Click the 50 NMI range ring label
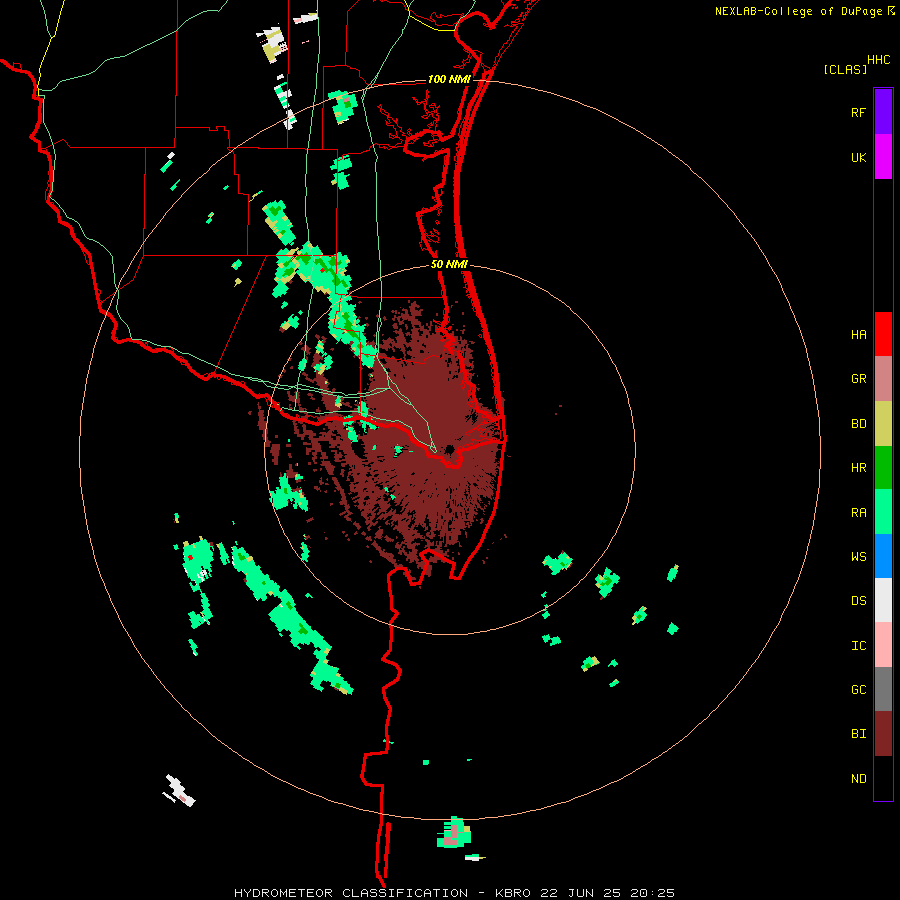900x900 pixels. pyautogui.click(x=449, y=264)
